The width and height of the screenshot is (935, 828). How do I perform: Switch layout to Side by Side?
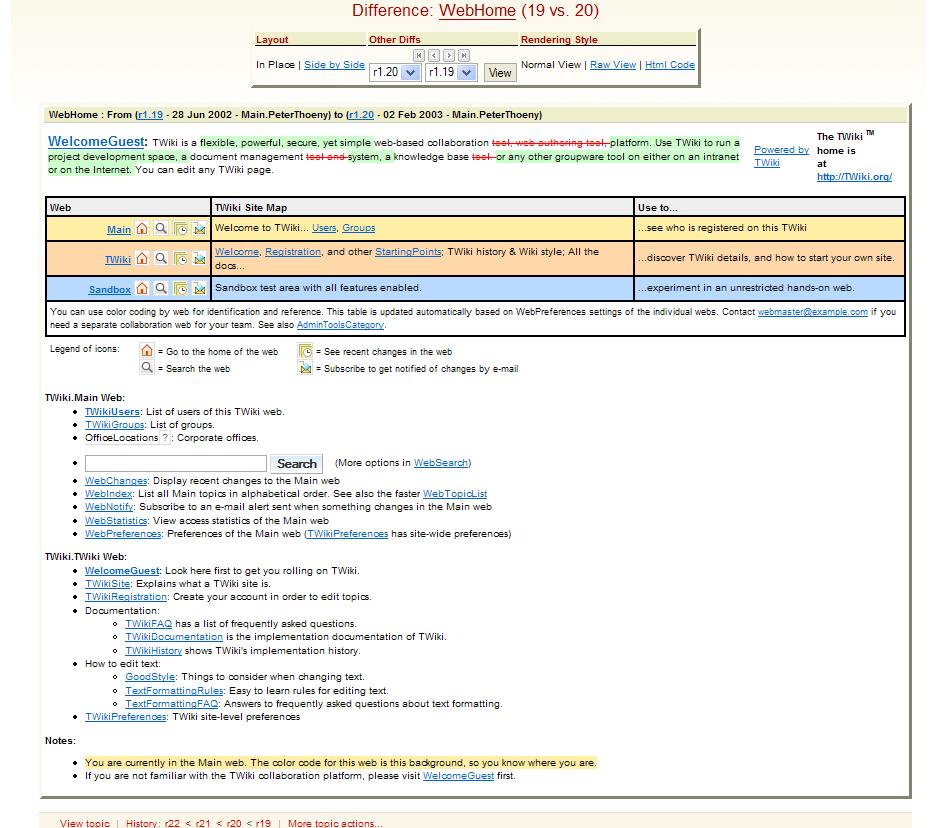334,65
